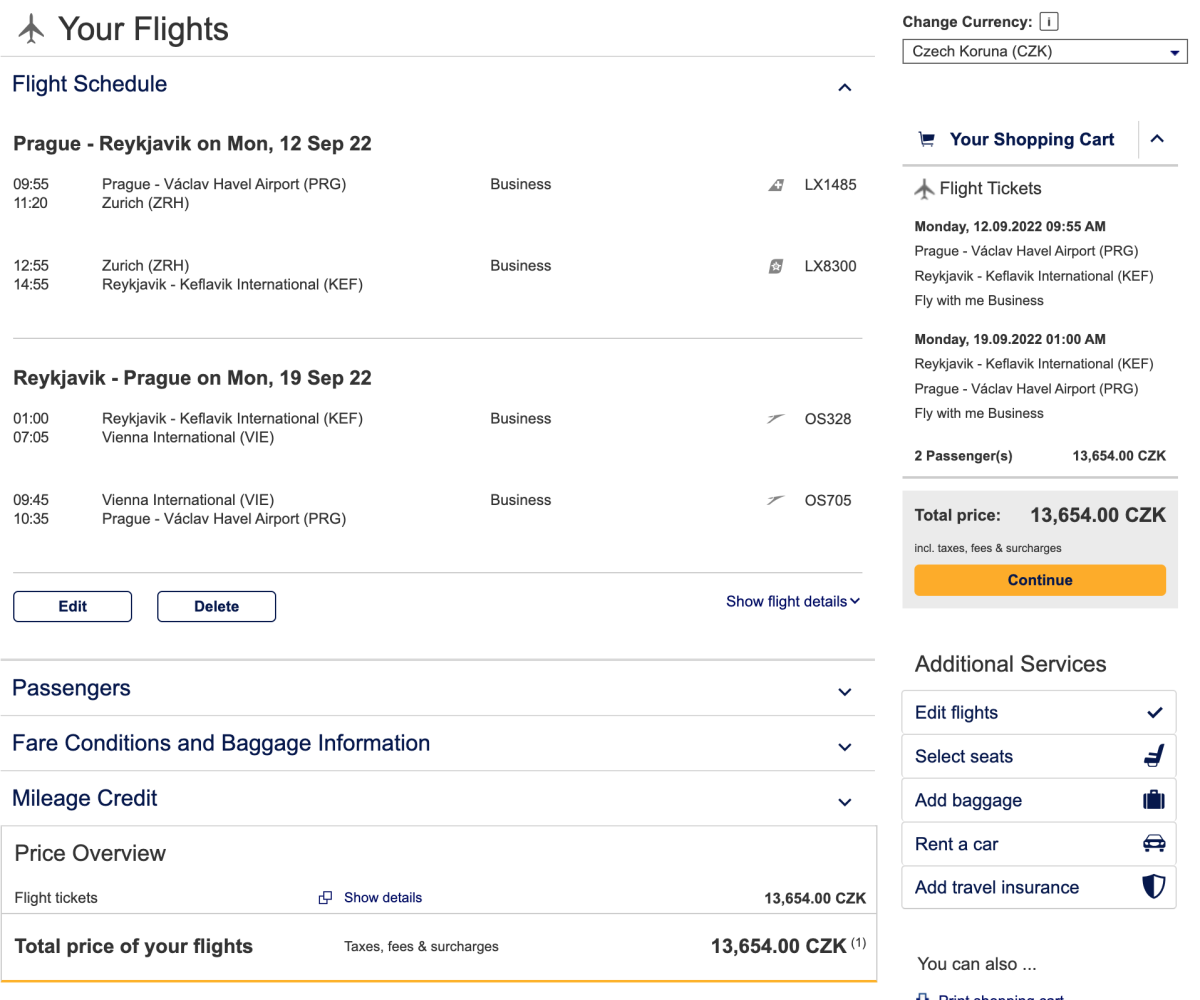The width and height of the screenshot is (1200, 1000).
Task: Click the Edit button under flights
Action: pos(72,606)
